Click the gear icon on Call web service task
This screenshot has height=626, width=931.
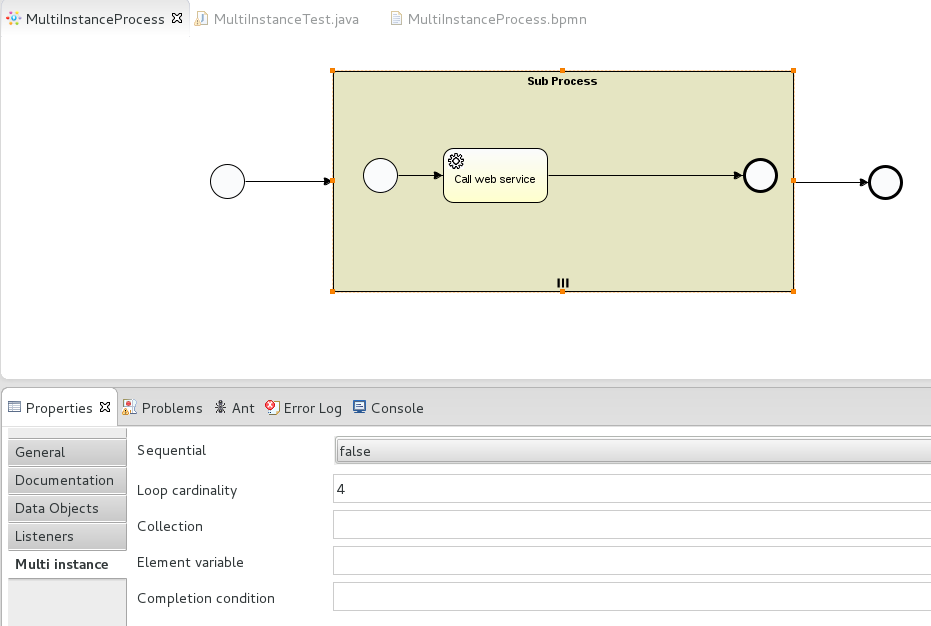456,161
